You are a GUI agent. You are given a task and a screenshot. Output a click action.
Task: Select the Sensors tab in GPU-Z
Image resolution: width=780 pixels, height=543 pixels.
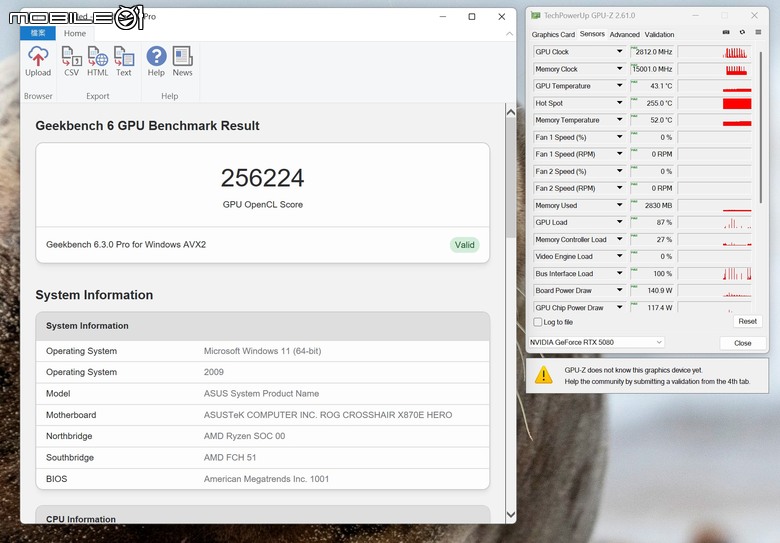click(592, 34)
